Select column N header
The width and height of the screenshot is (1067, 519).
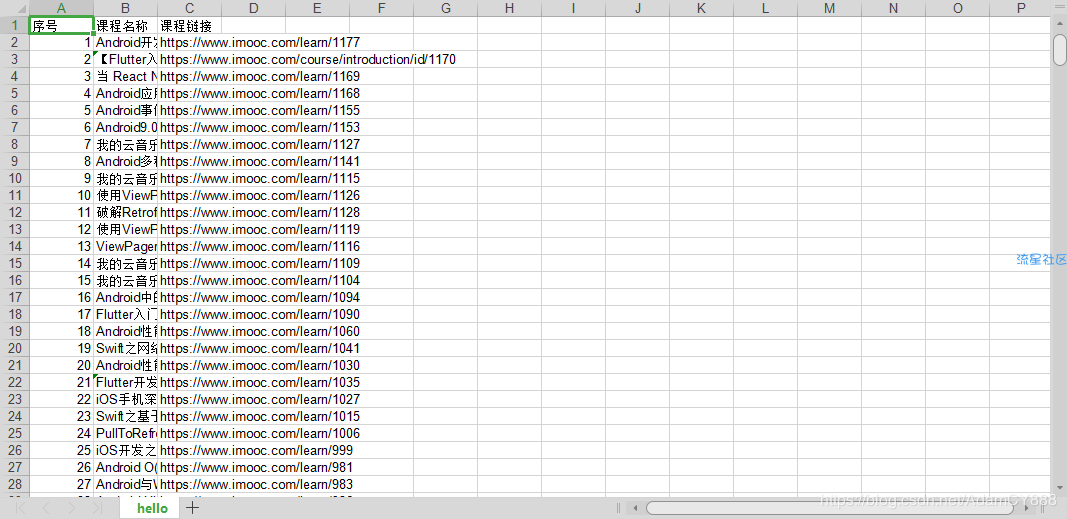(893, 8)
